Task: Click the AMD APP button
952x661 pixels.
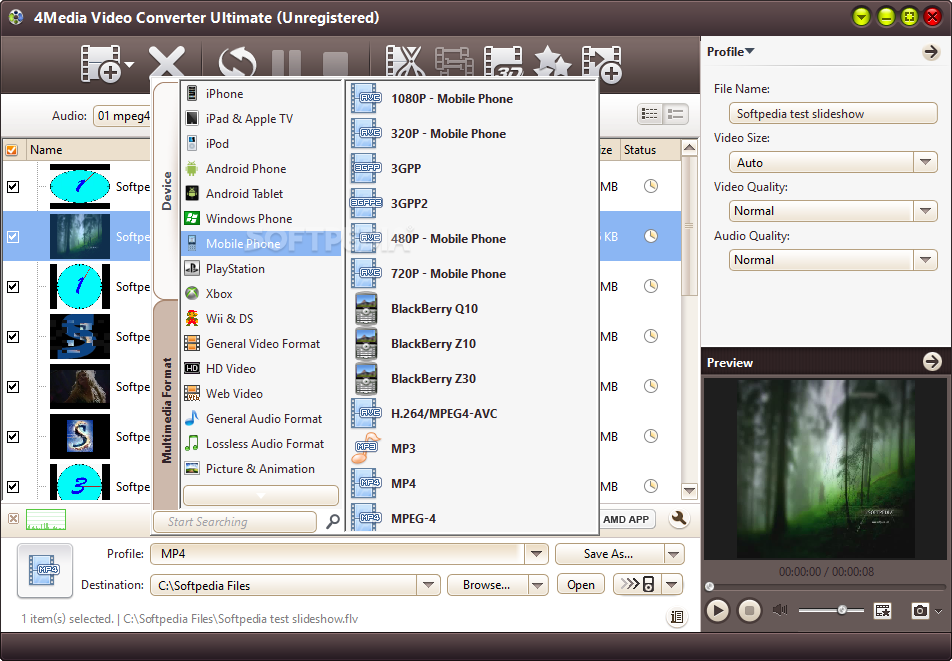Action: (626, 519)
